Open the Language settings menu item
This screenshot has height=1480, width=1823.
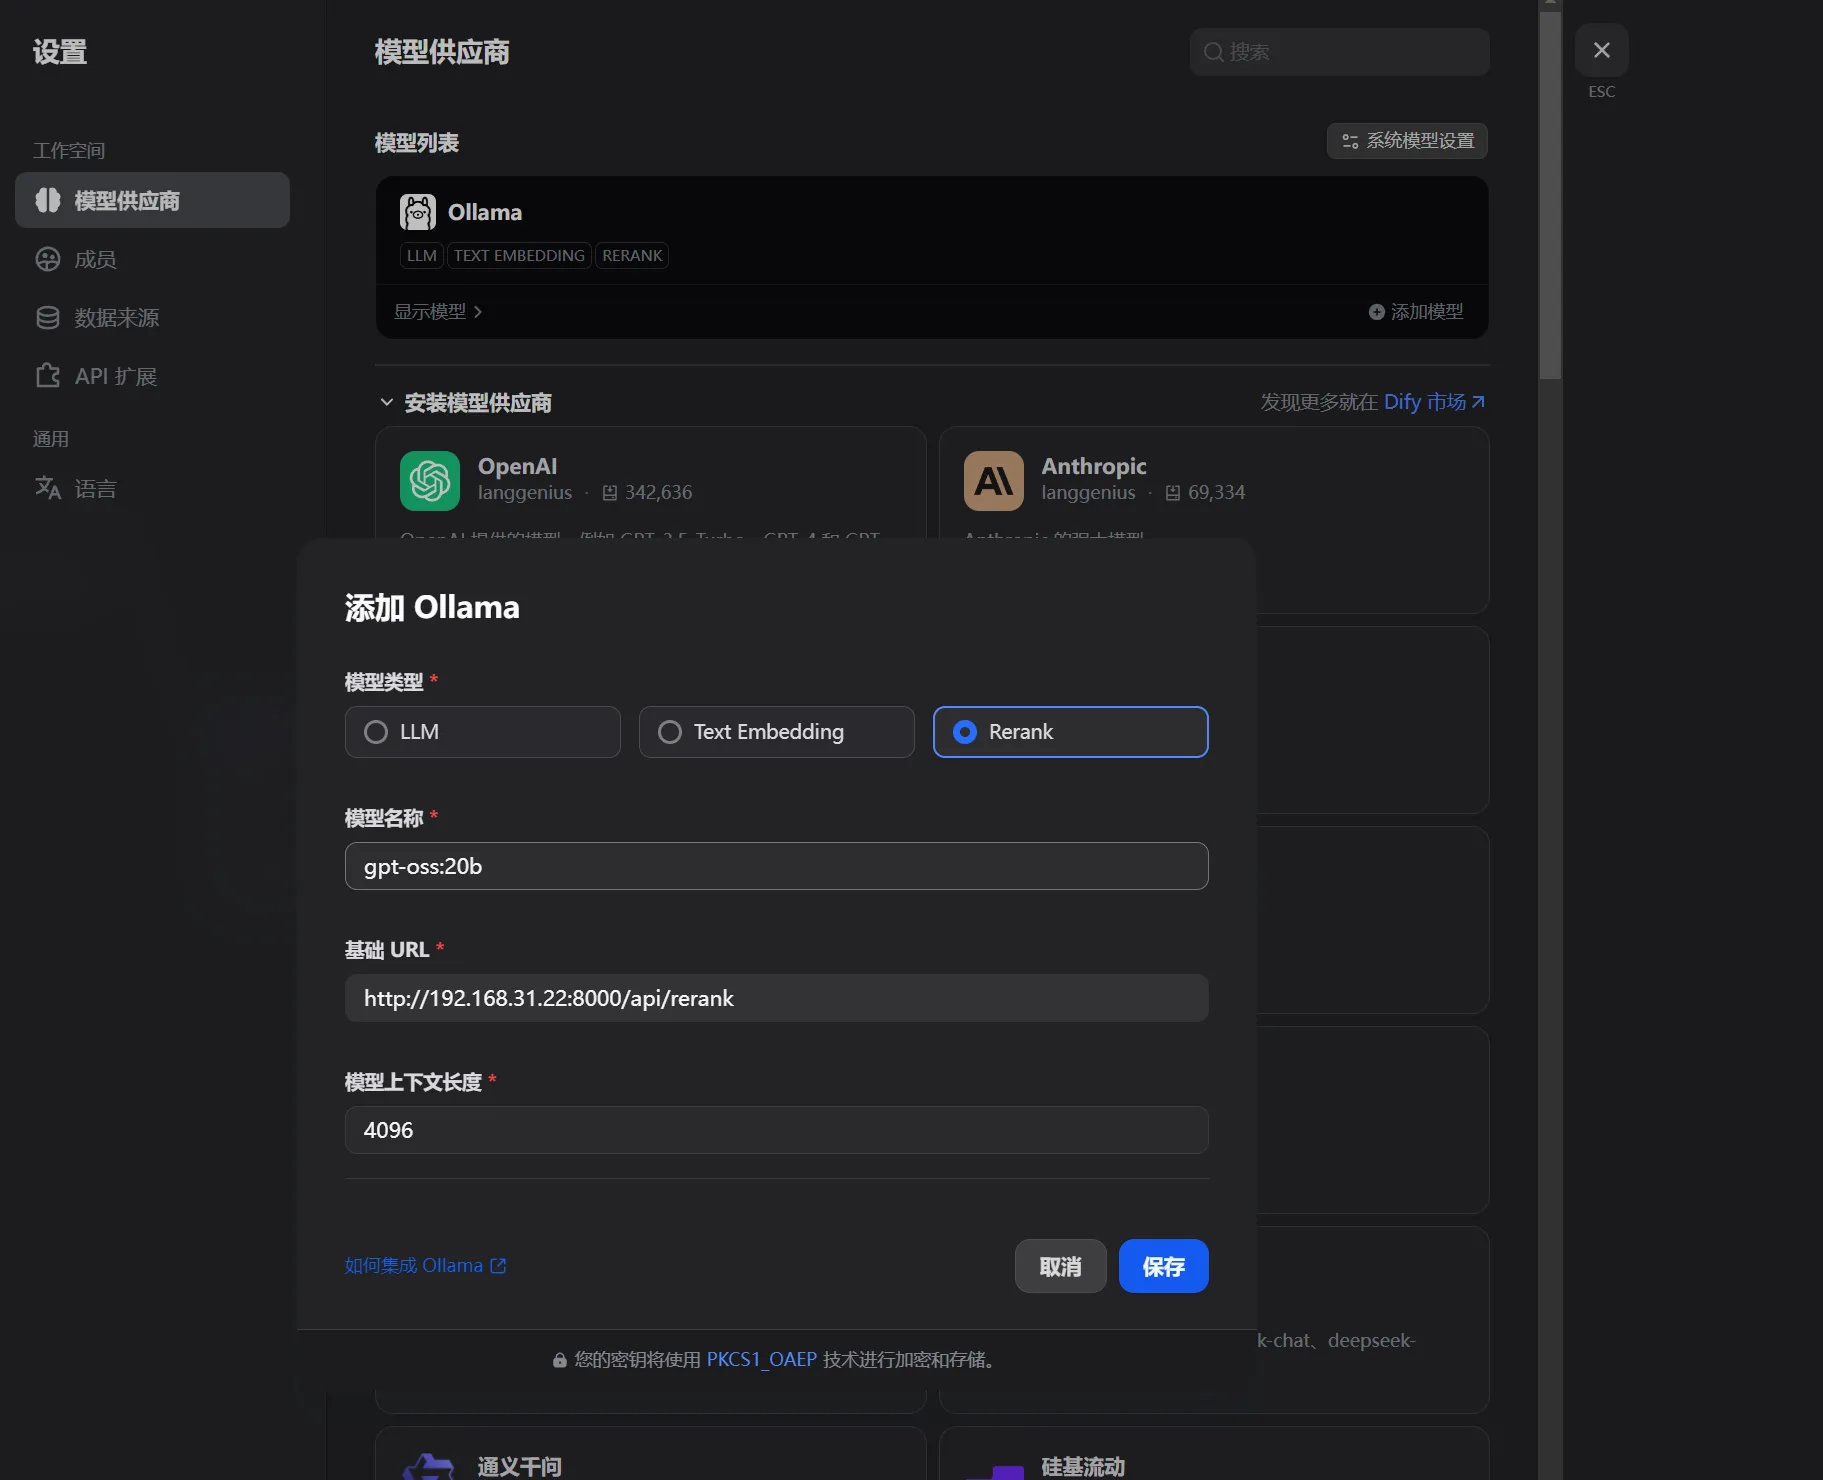[x=95, y=489]
